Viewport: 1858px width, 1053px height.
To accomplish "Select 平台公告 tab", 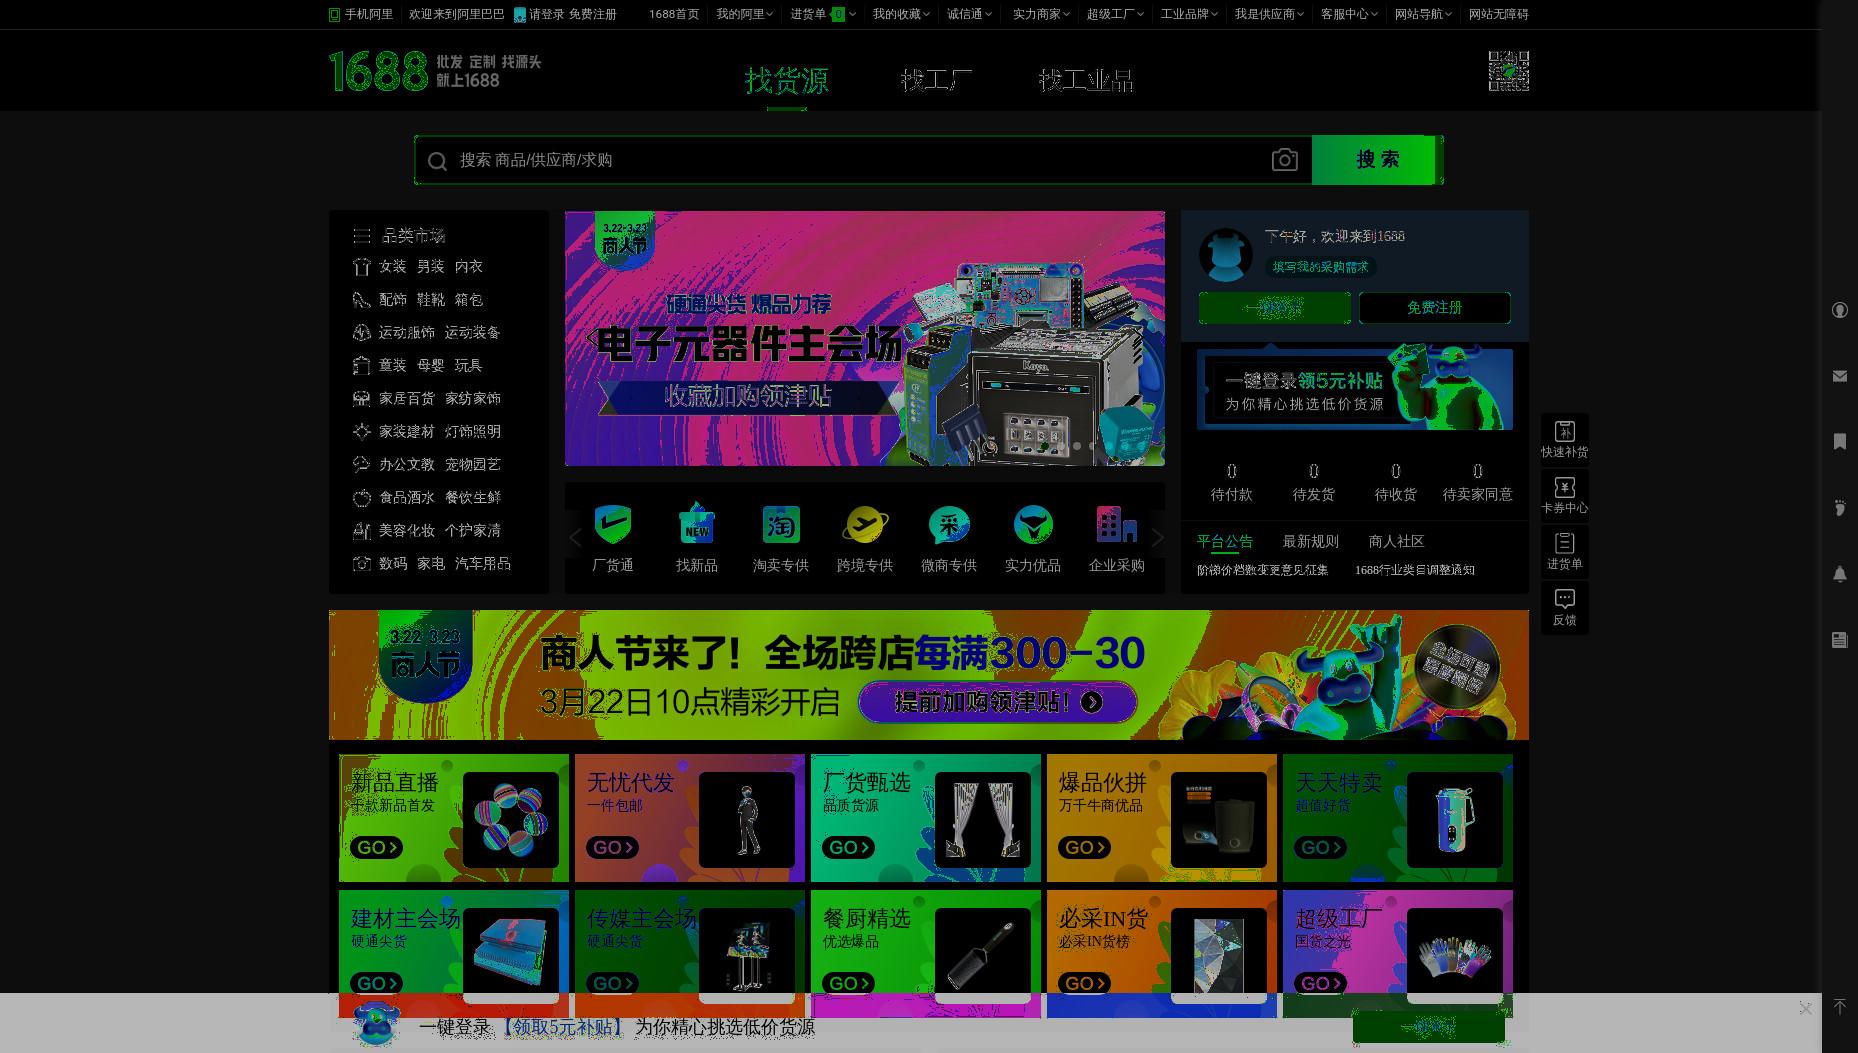I will point(1224,541).
